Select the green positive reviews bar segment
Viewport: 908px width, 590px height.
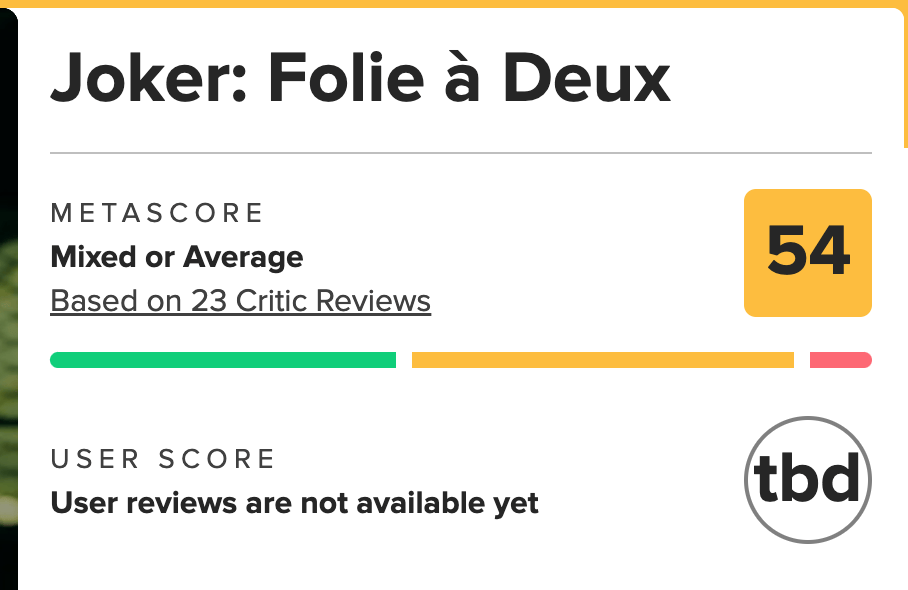pos(223,360)
